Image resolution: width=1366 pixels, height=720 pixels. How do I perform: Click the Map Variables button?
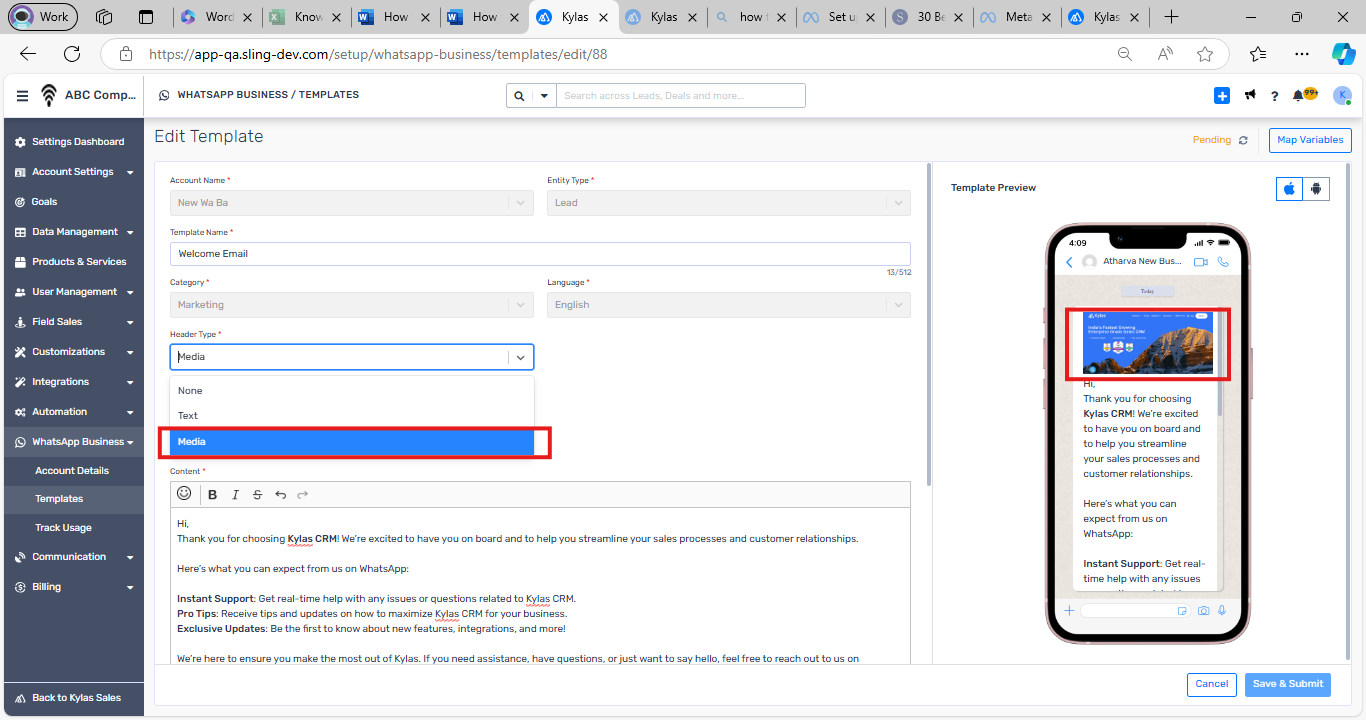point(1310,140)
